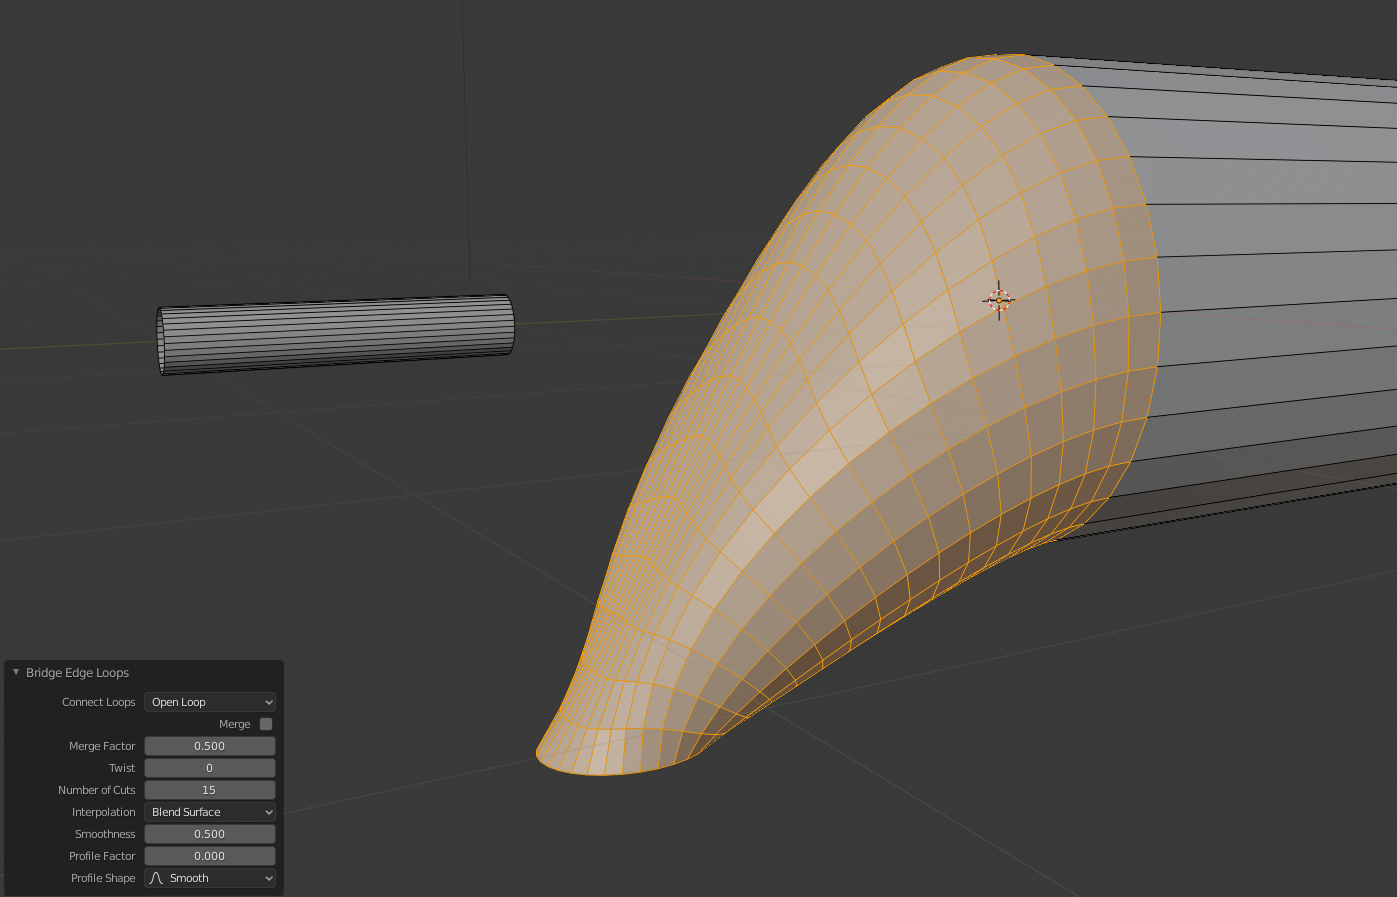Select the Twist value field
Screen dimensions: 1397x897
209,768
